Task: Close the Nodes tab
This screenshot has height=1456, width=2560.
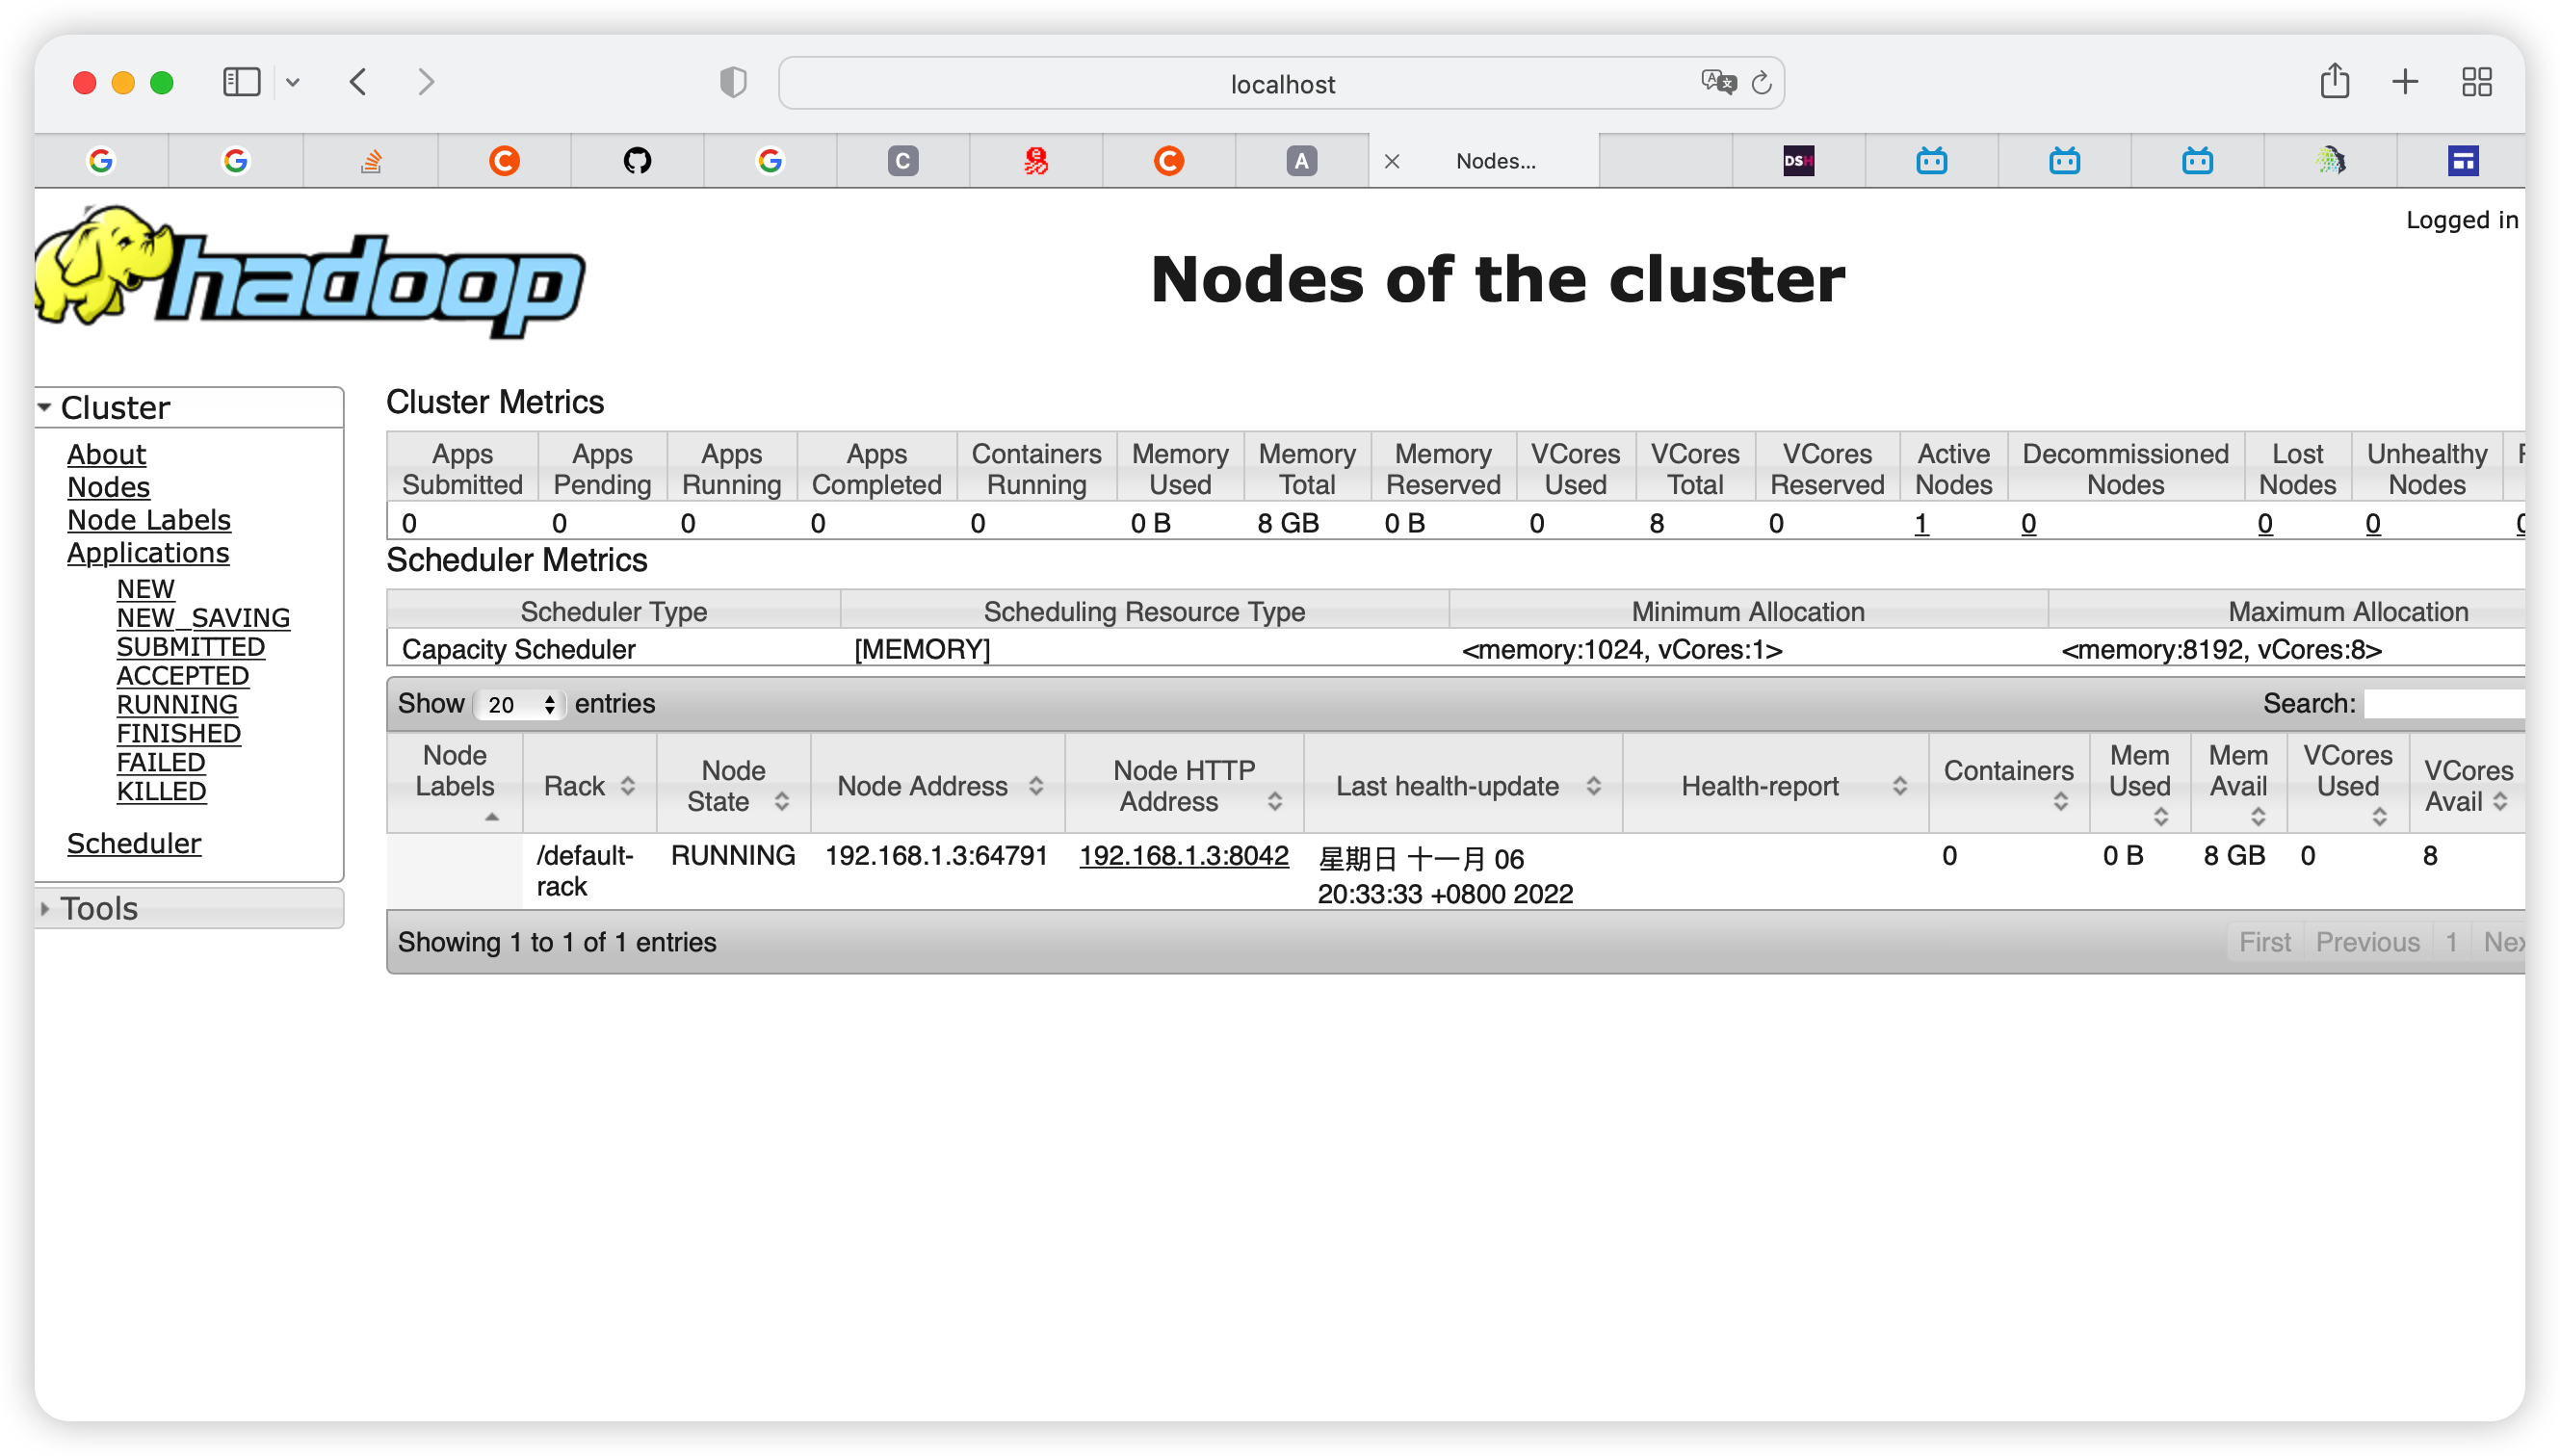Action: (x=1391, y=161)
